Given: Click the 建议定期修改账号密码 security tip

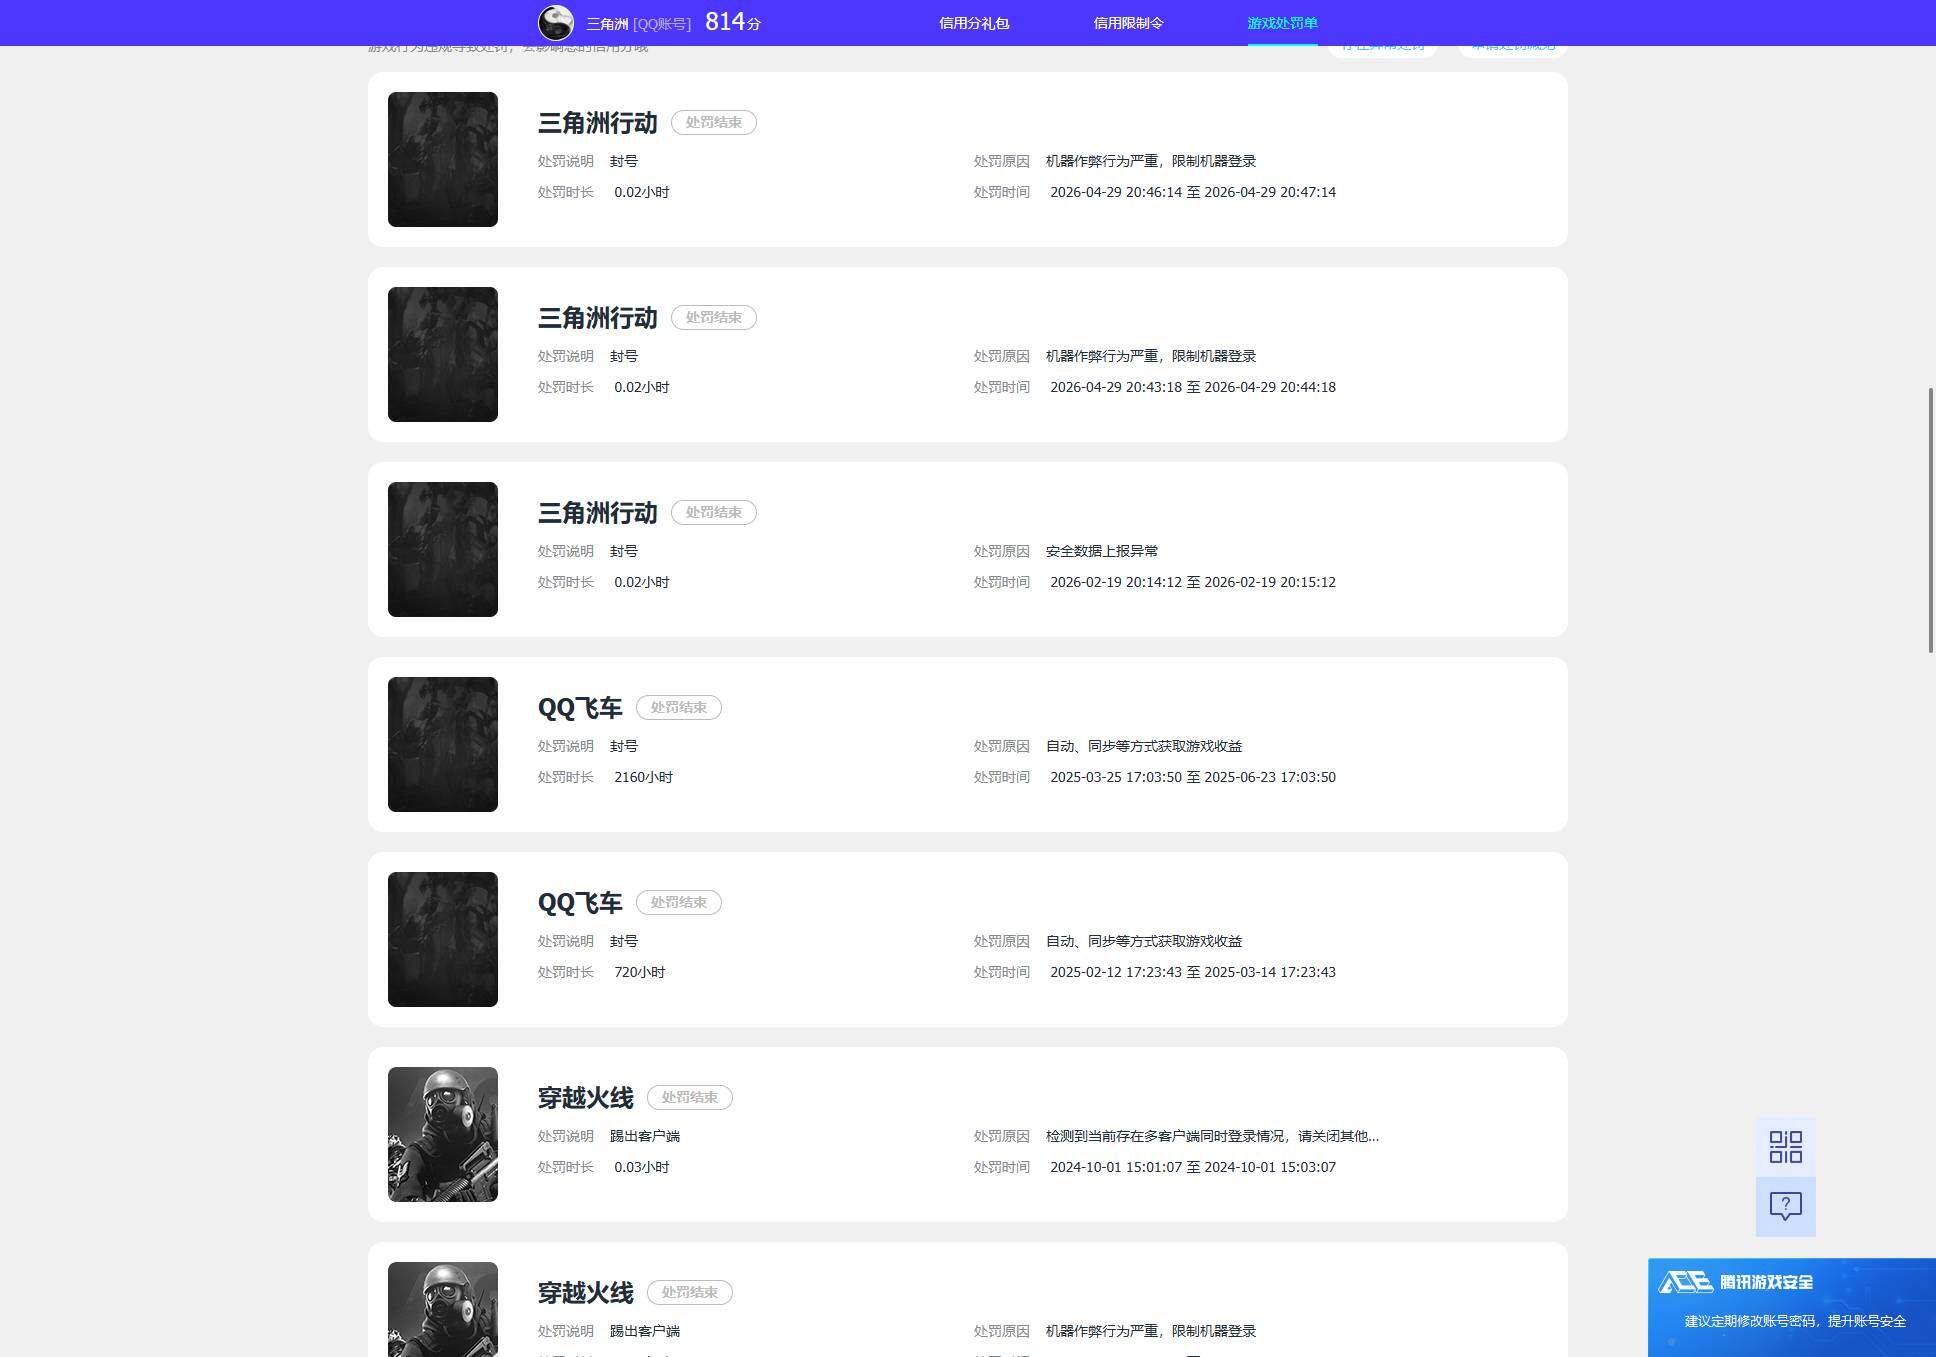Looking at the screenshot, I should [1795, 1321].
